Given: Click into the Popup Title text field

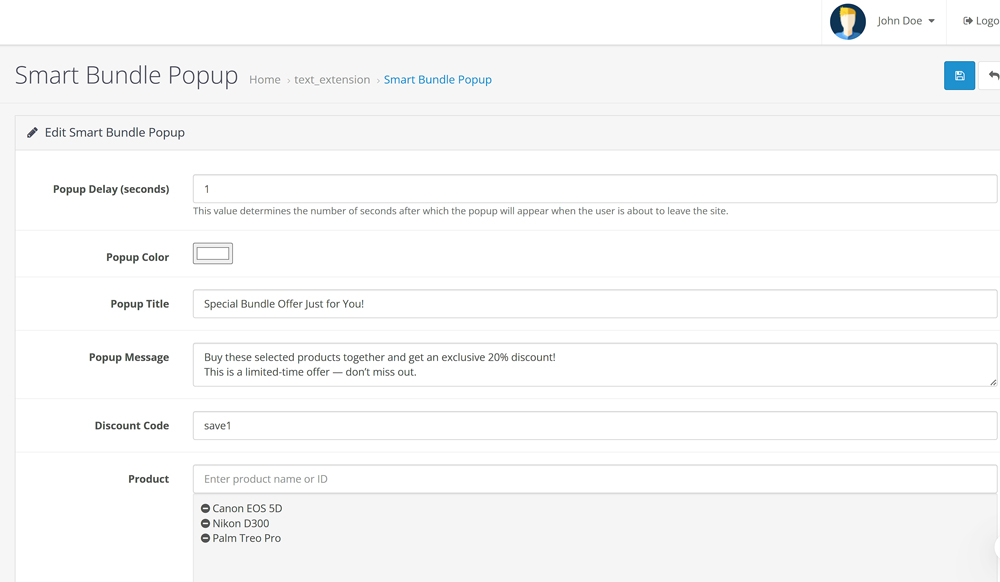Looking at the screenshot, I should (x=594, y=304).
